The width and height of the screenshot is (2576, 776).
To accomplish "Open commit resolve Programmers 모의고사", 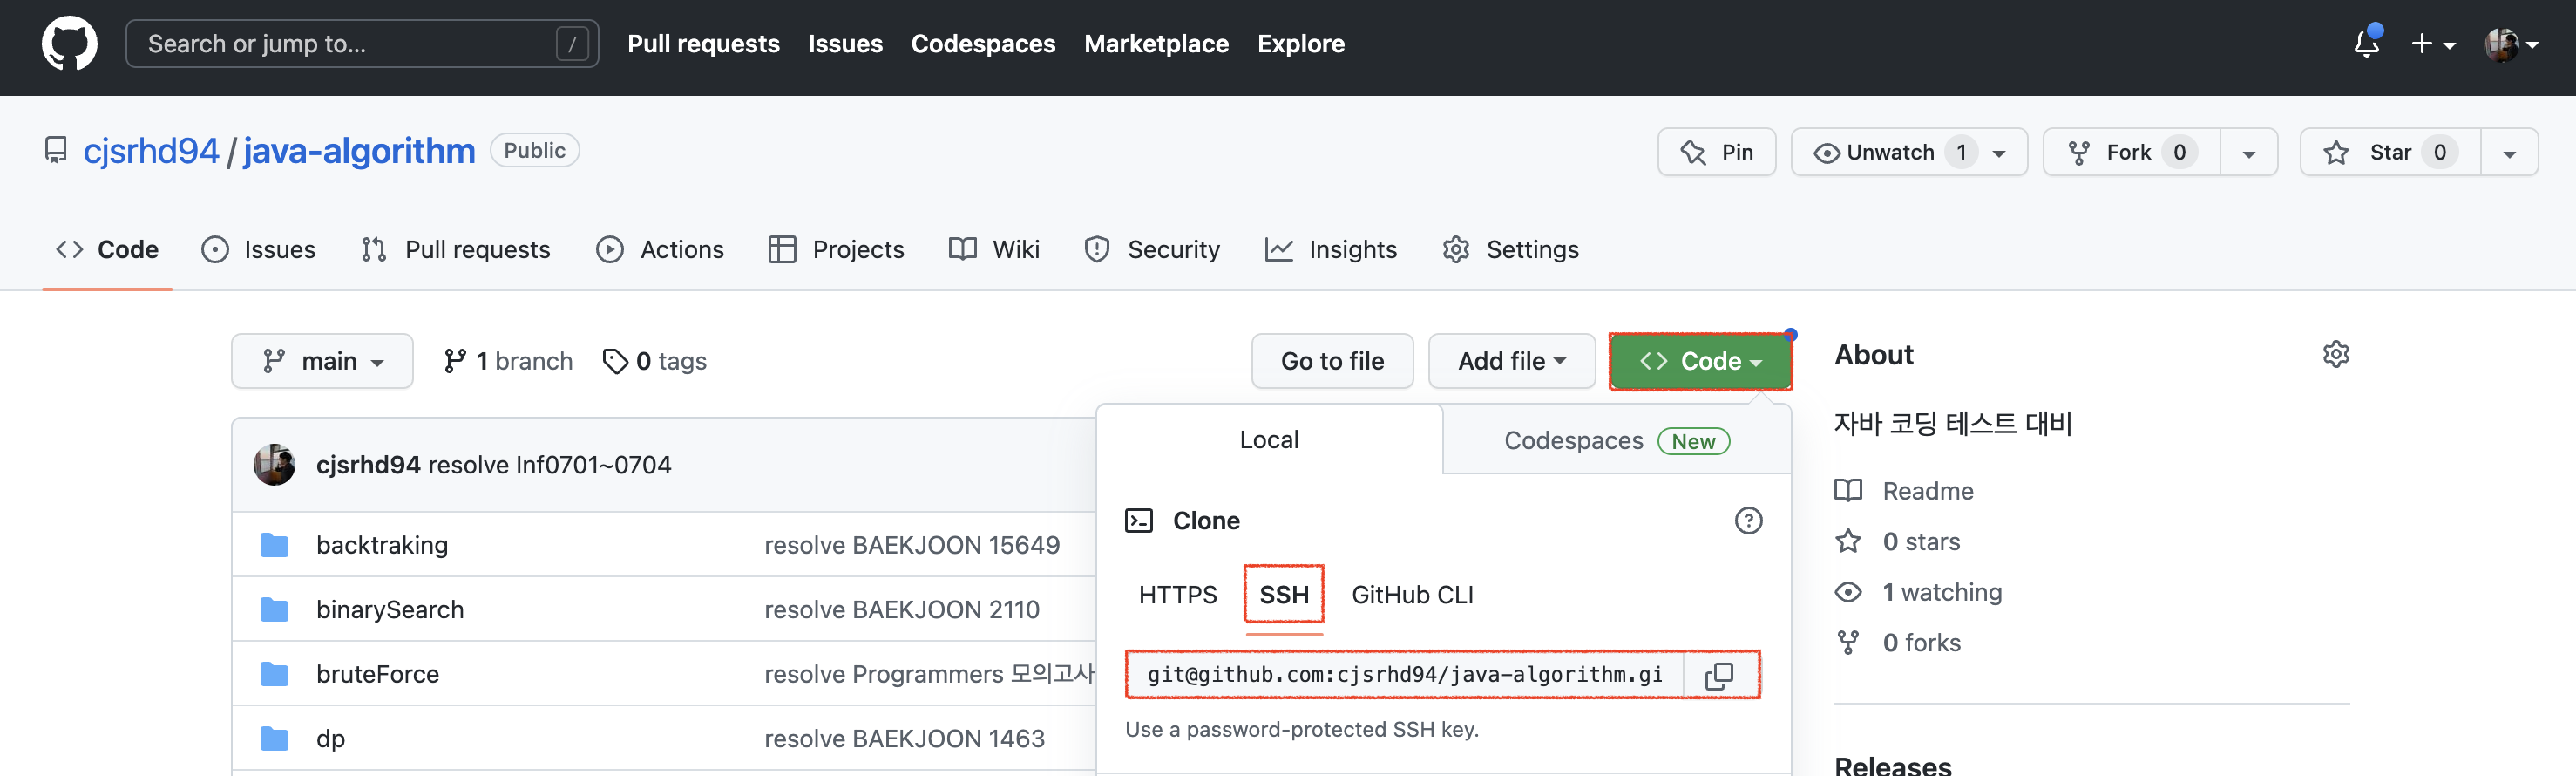I will coord(929,674).
